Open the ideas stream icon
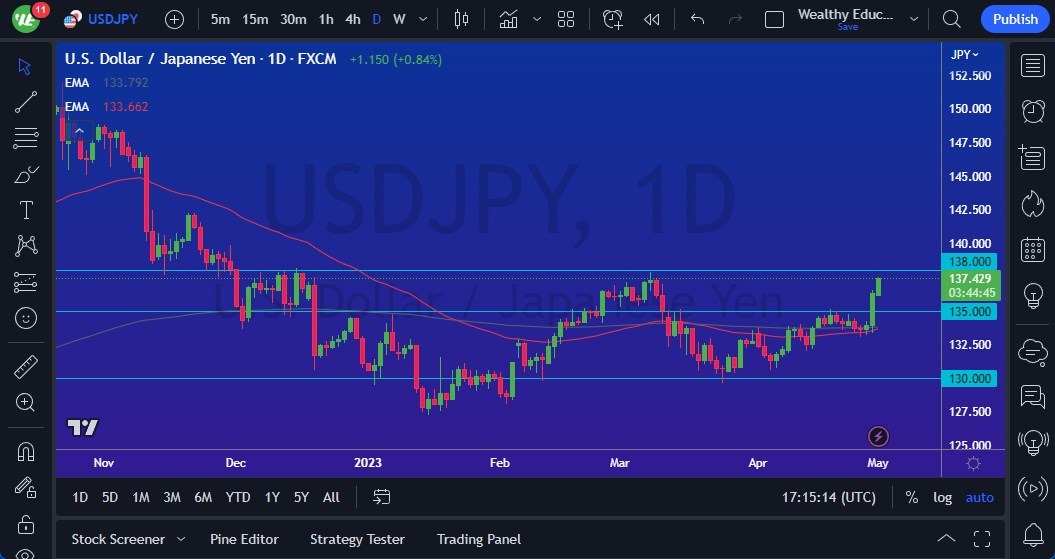 [1032, 442]
